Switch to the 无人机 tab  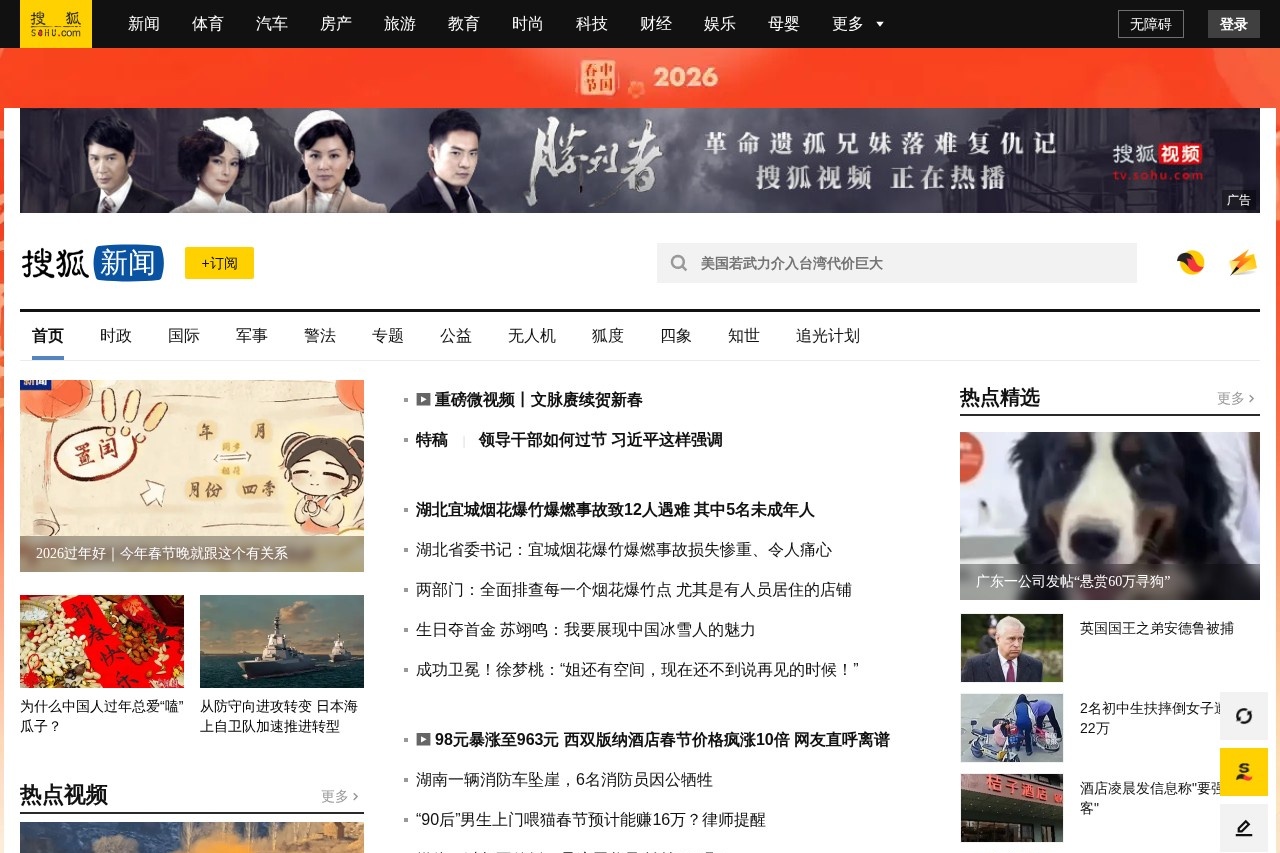(x=532, y=336)
